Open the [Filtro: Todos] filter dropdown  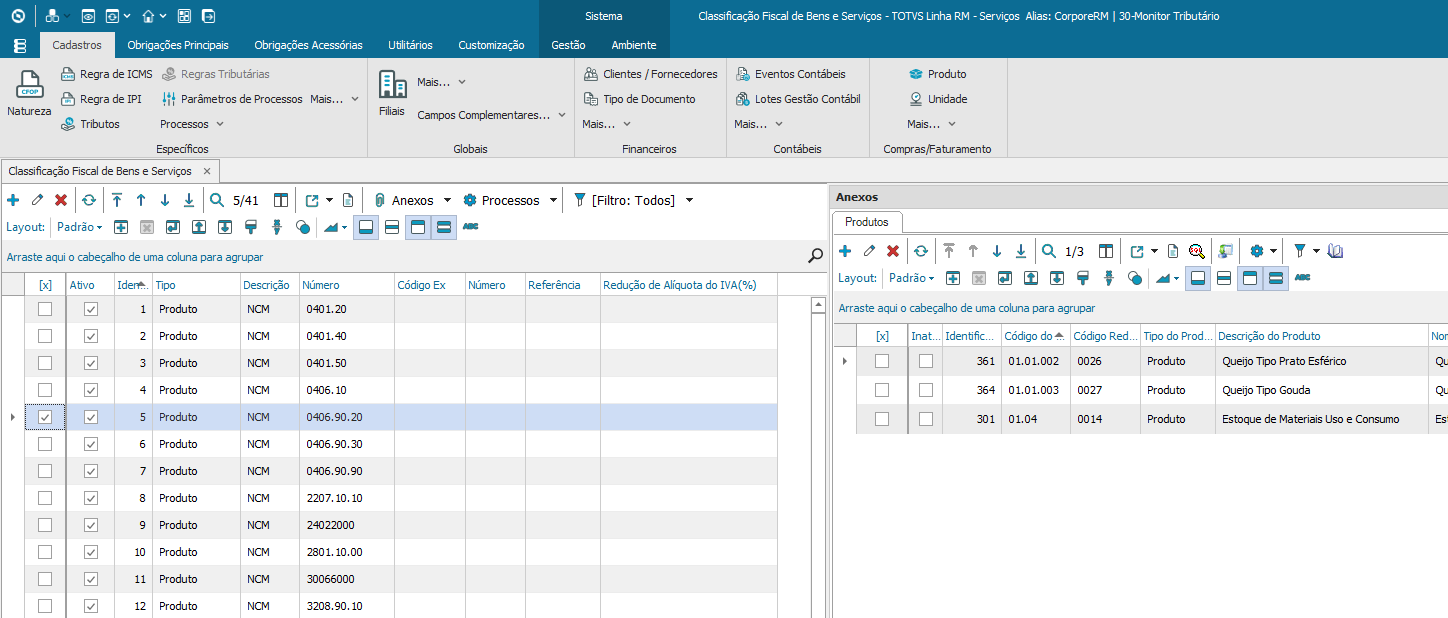689,200
